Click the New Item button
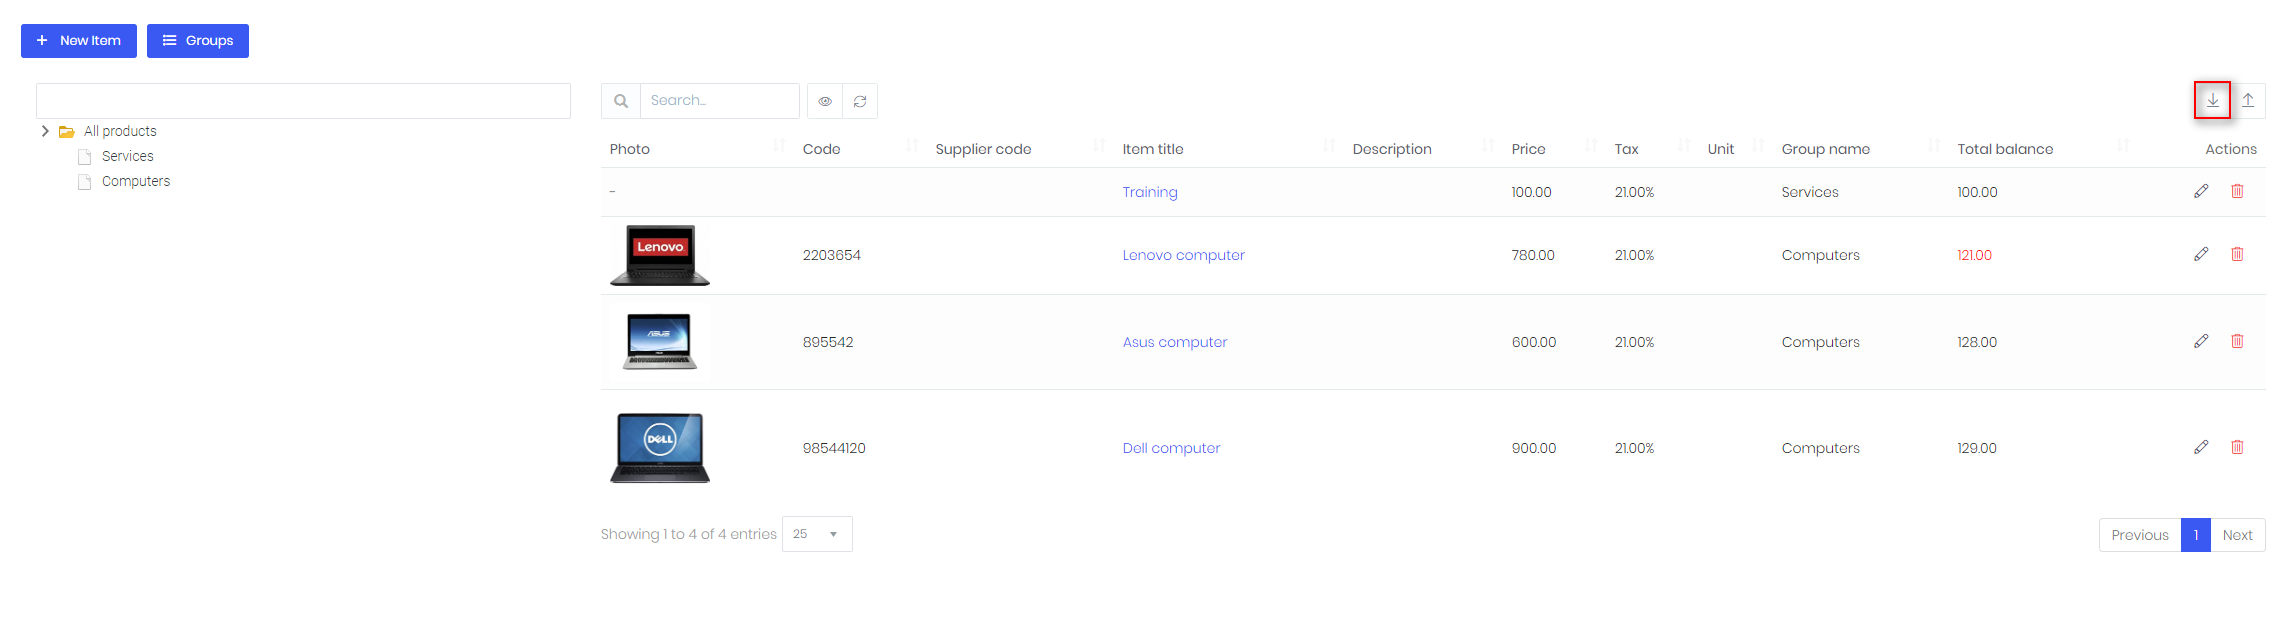This screenshot has width=2288, height=619. coord(79,41)
